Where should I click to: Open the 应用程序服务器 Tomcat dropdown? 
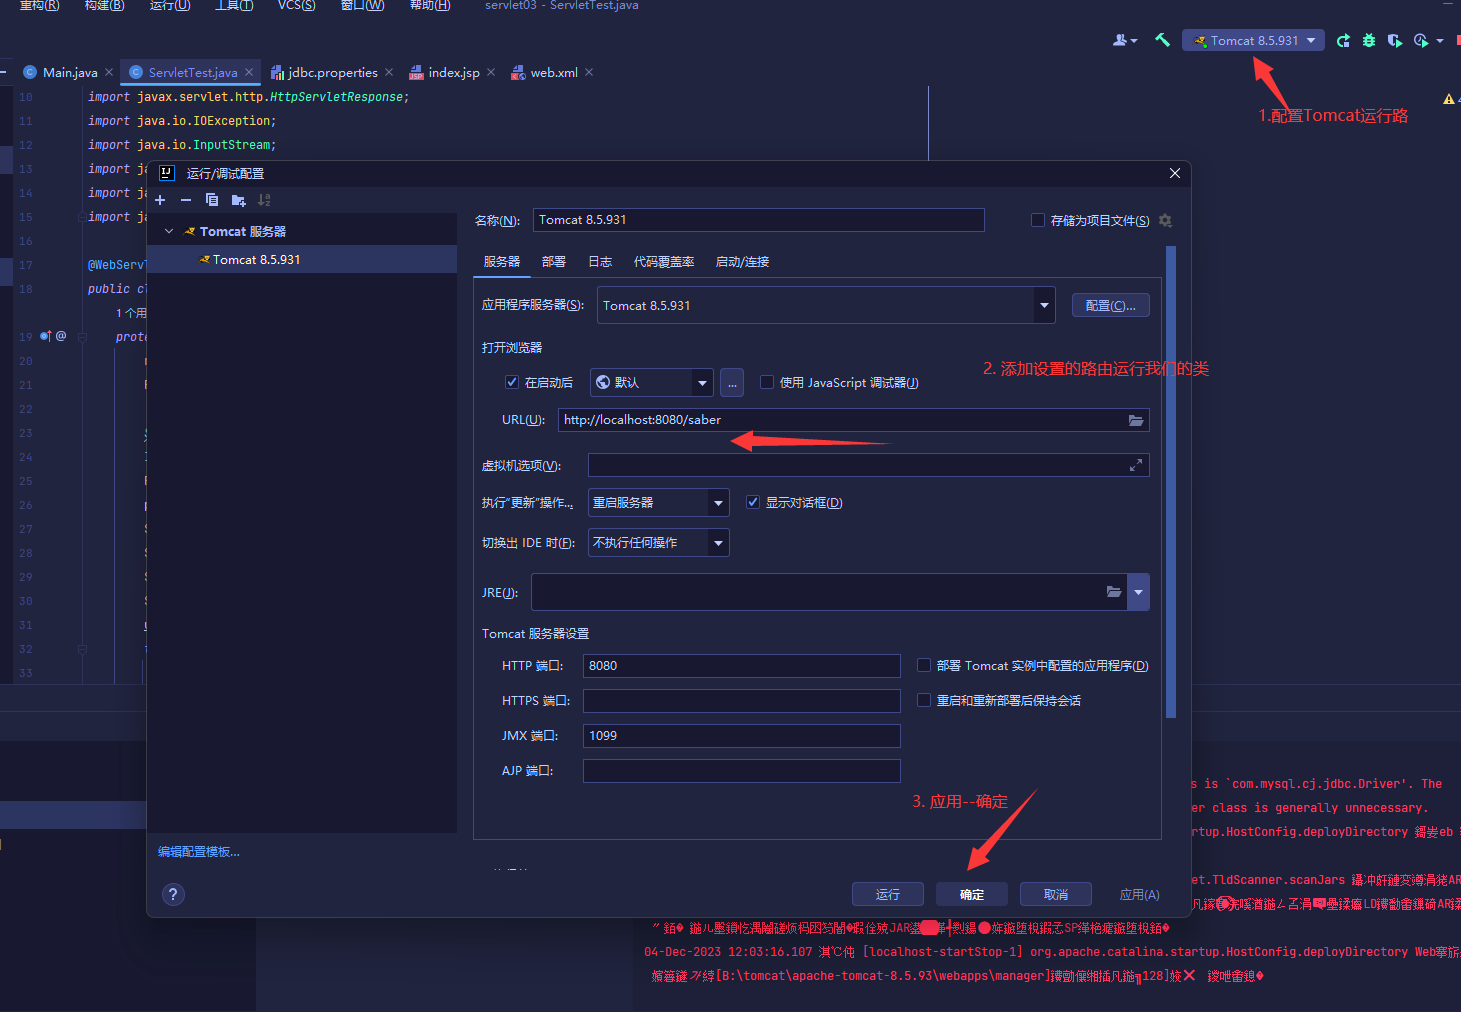click(x=1044, y=305)
